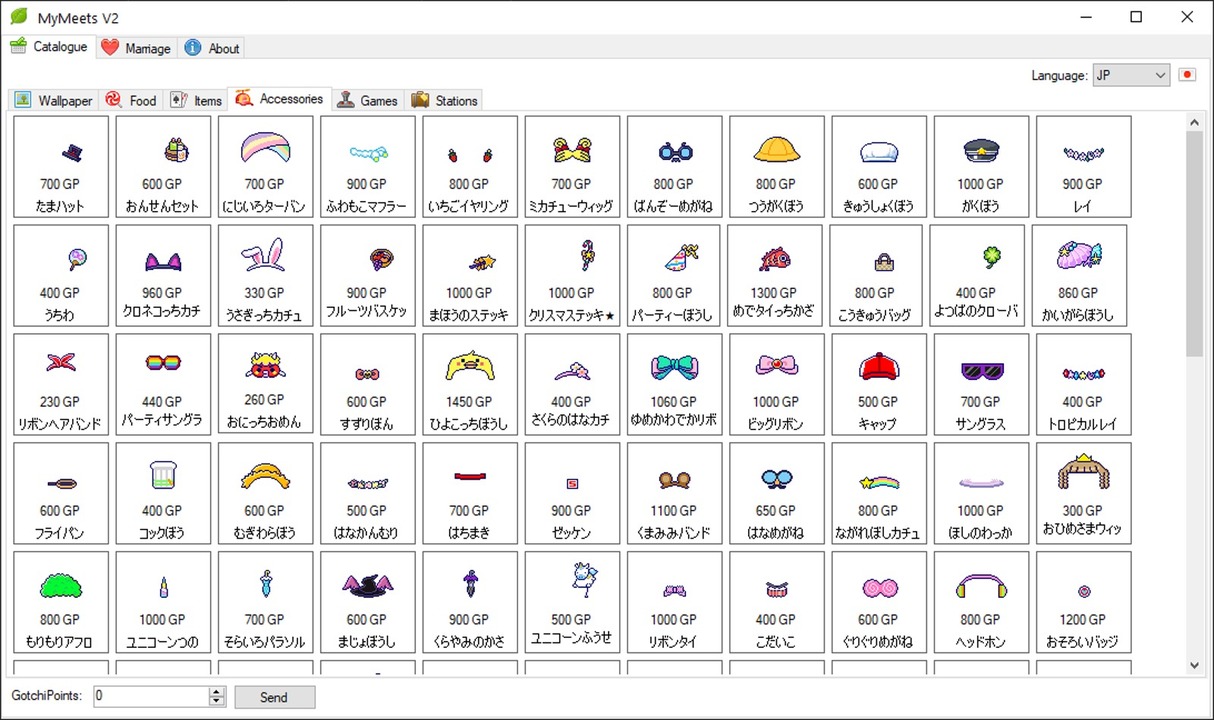Choose the うさぎっちカチュ bunny ears
Screen dimensions: 1214x720
tap(266, 275)
